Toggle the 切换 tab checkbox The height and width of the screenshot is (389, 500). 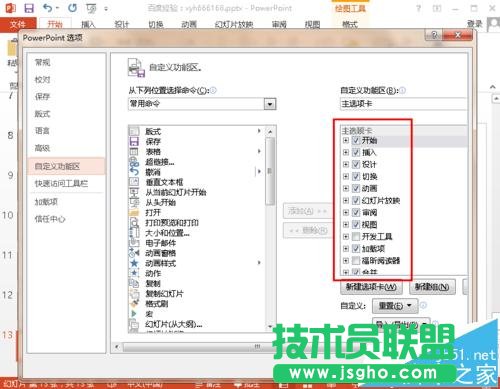tap(356, 176)
